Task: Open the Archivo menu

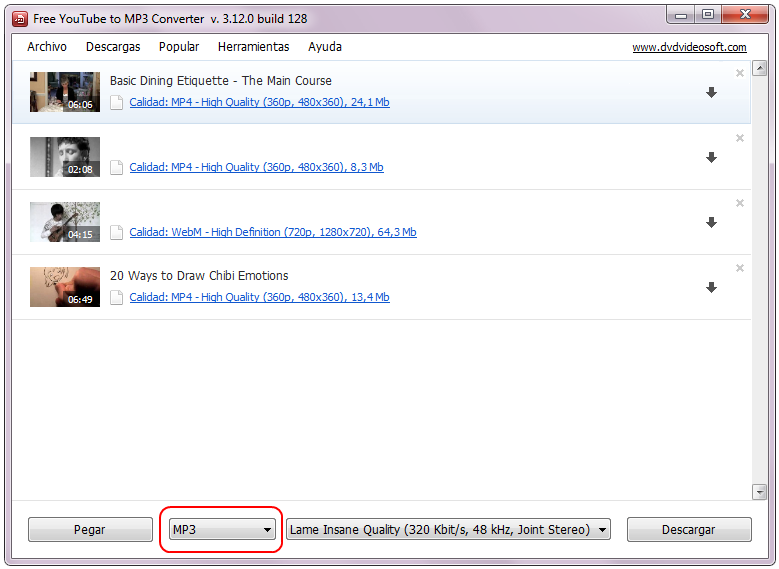Action: point(47,47)
